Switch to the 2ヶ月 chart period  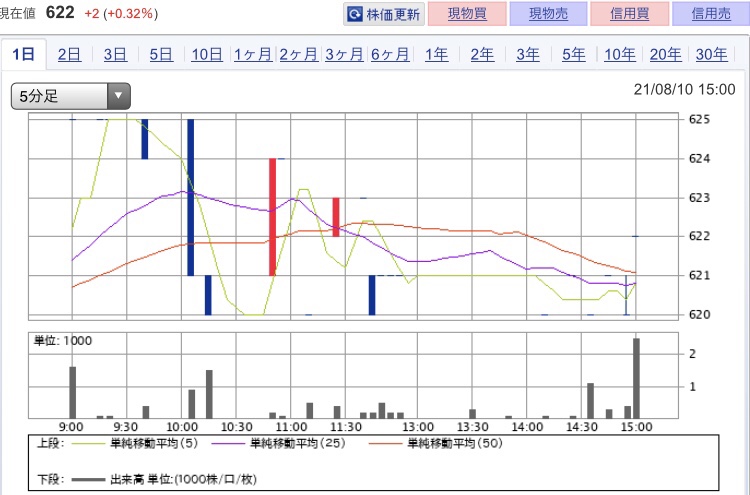[299, 55]
